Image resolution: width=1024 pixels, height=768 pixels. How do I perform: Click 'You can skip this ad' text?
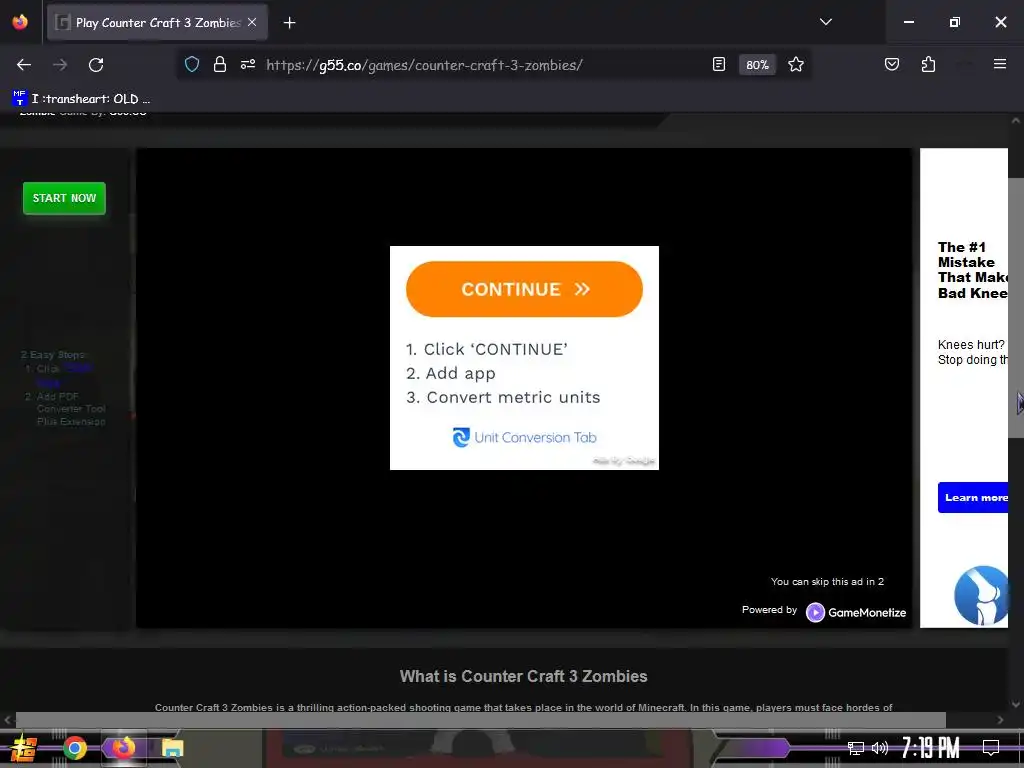click(827, 581)
